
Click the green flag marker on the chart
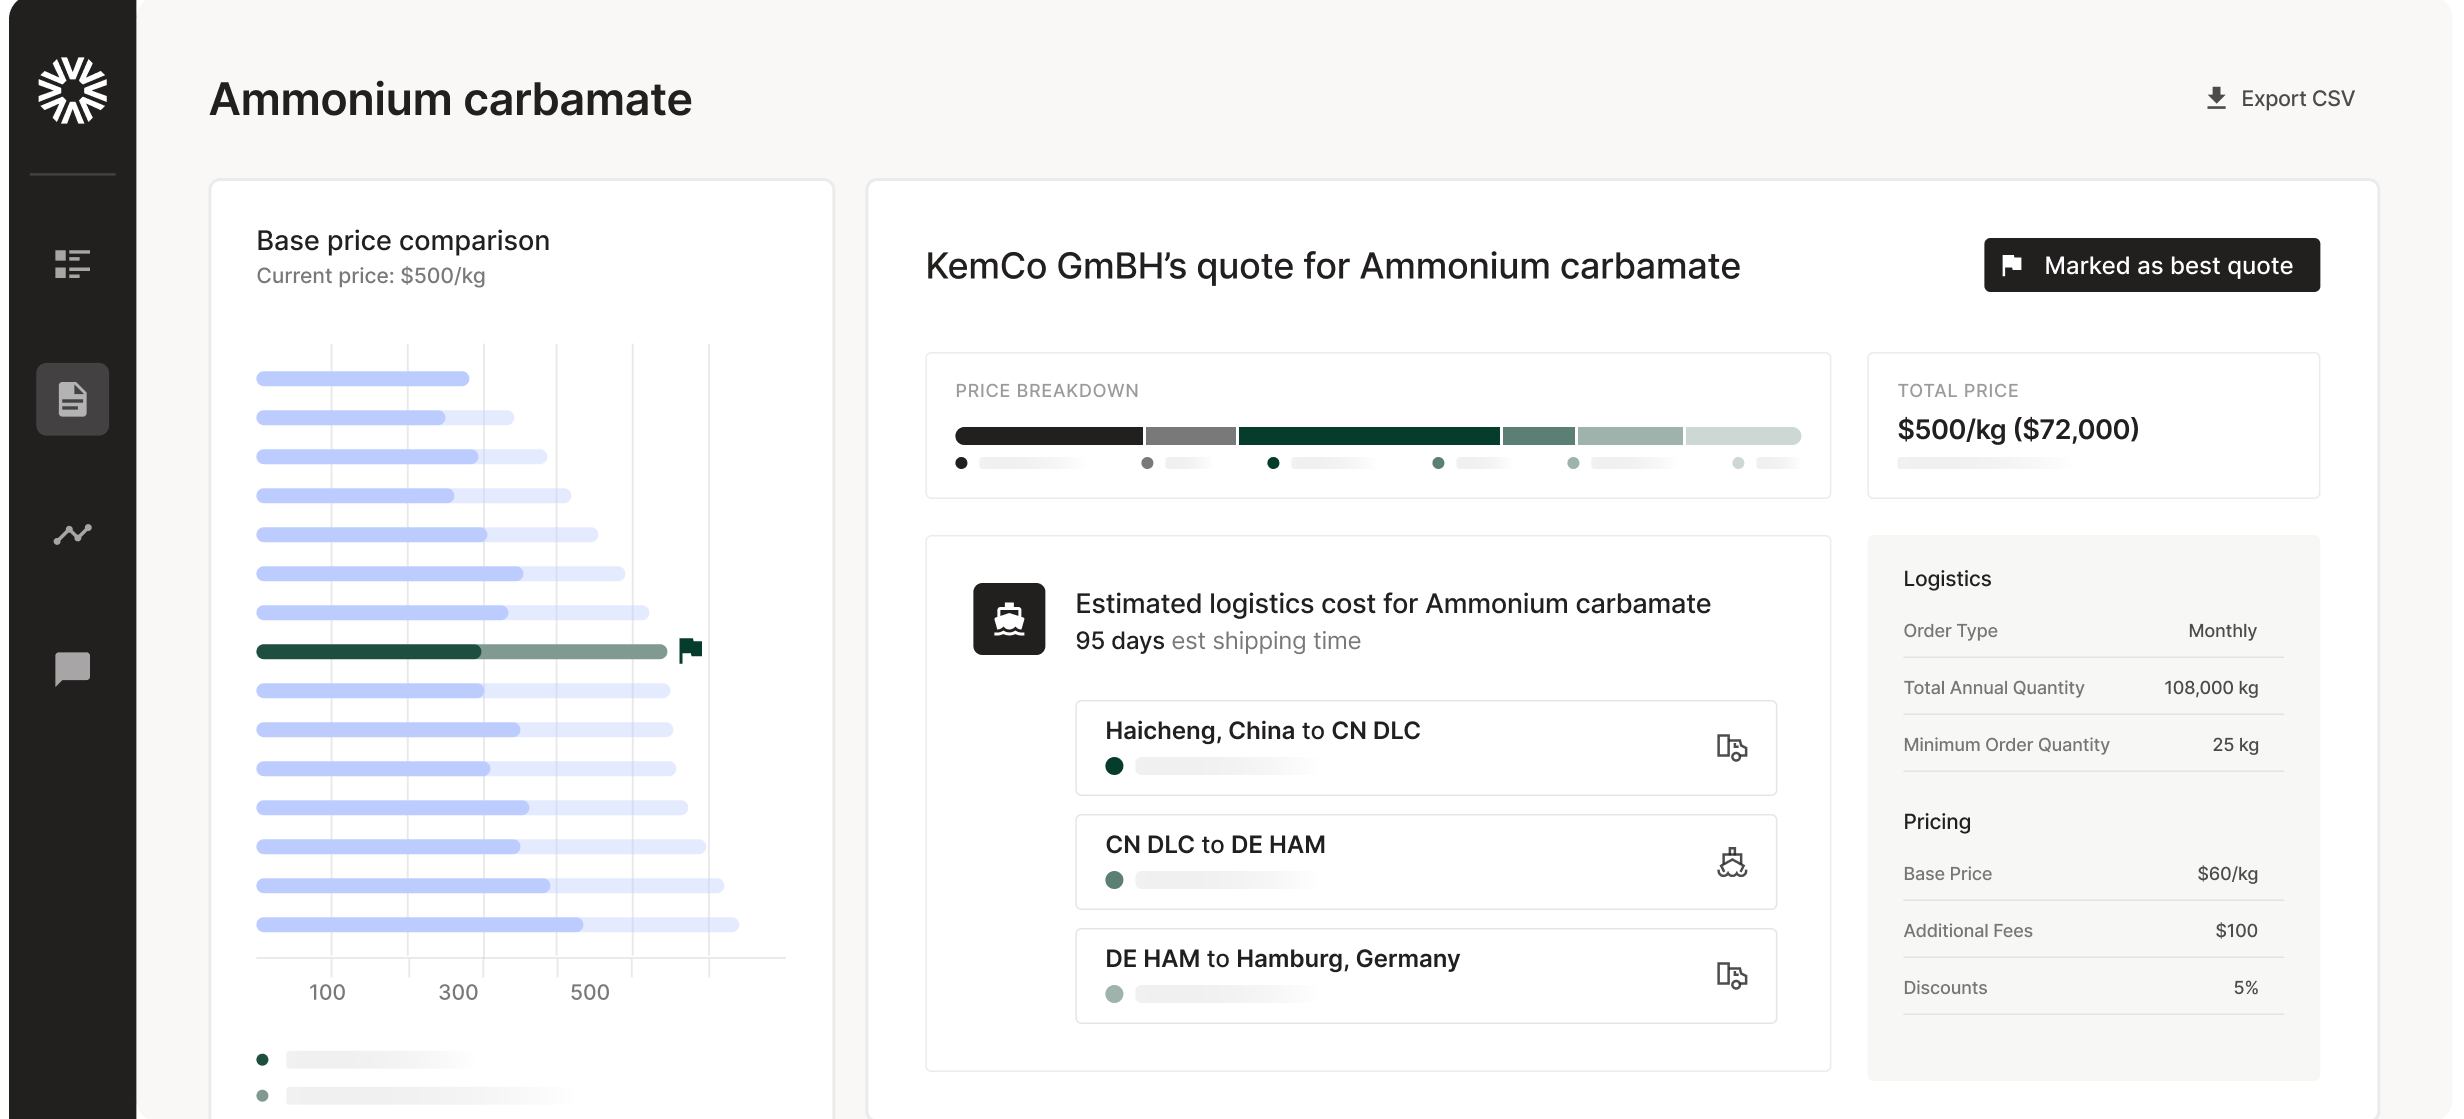tap(690, 650)
